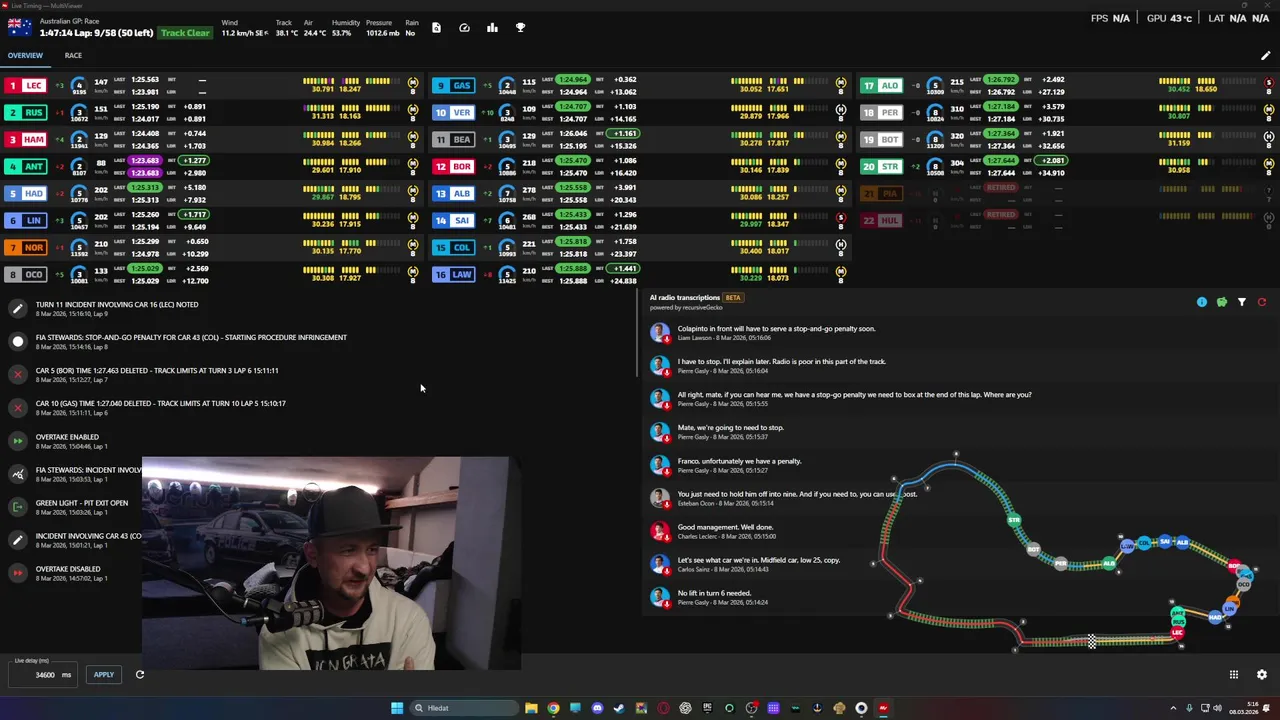Click the blue info icon in radio panel
This screenshot has width=1280, height=720.
click(x=1202, y=302)
